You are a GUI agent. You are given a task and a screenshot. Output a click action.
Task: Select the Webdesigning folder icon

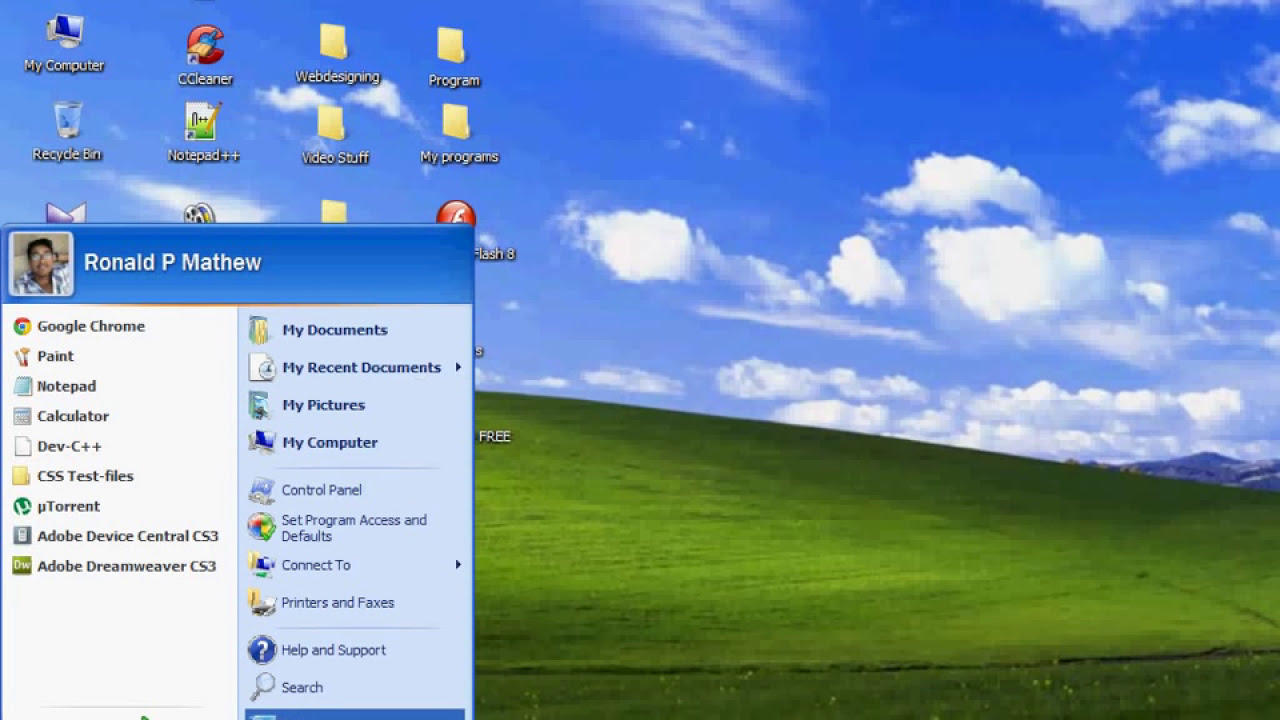[333, 42]
